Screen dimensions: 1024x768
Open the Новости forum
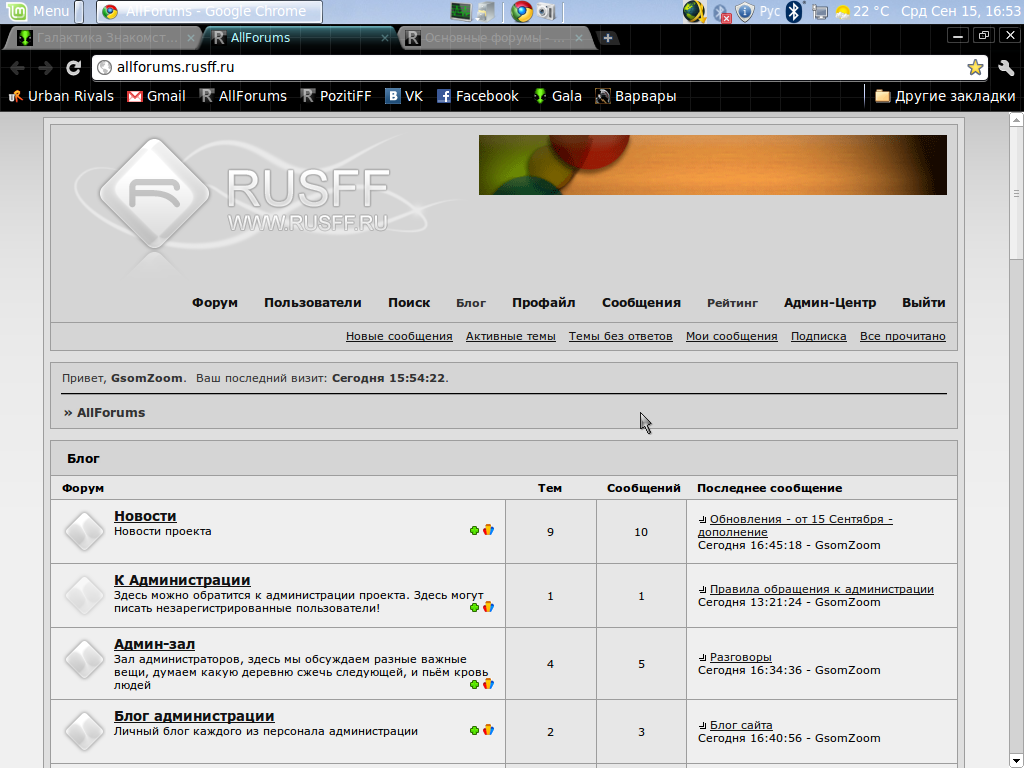point(145,516)
